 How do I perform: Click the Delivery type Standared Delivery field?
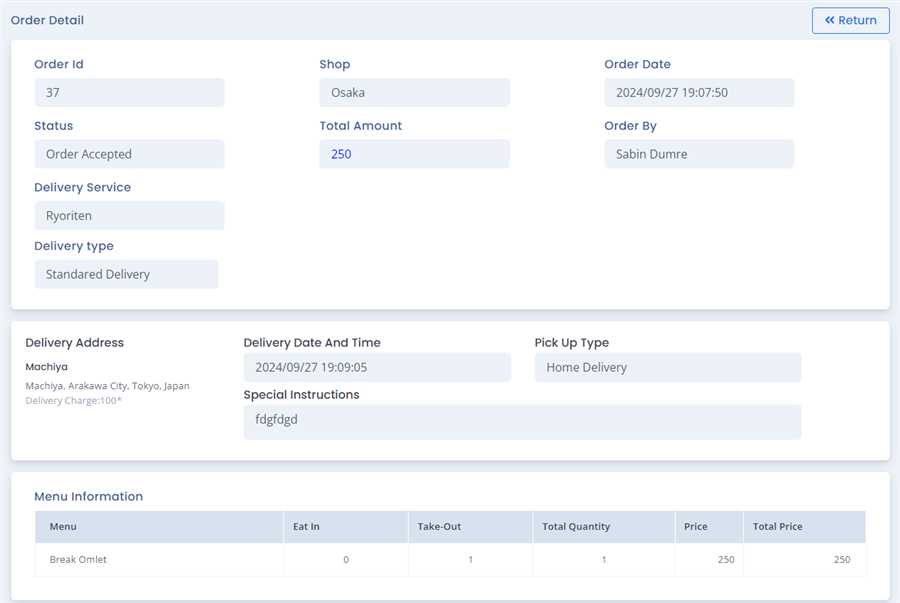(126, 274)
